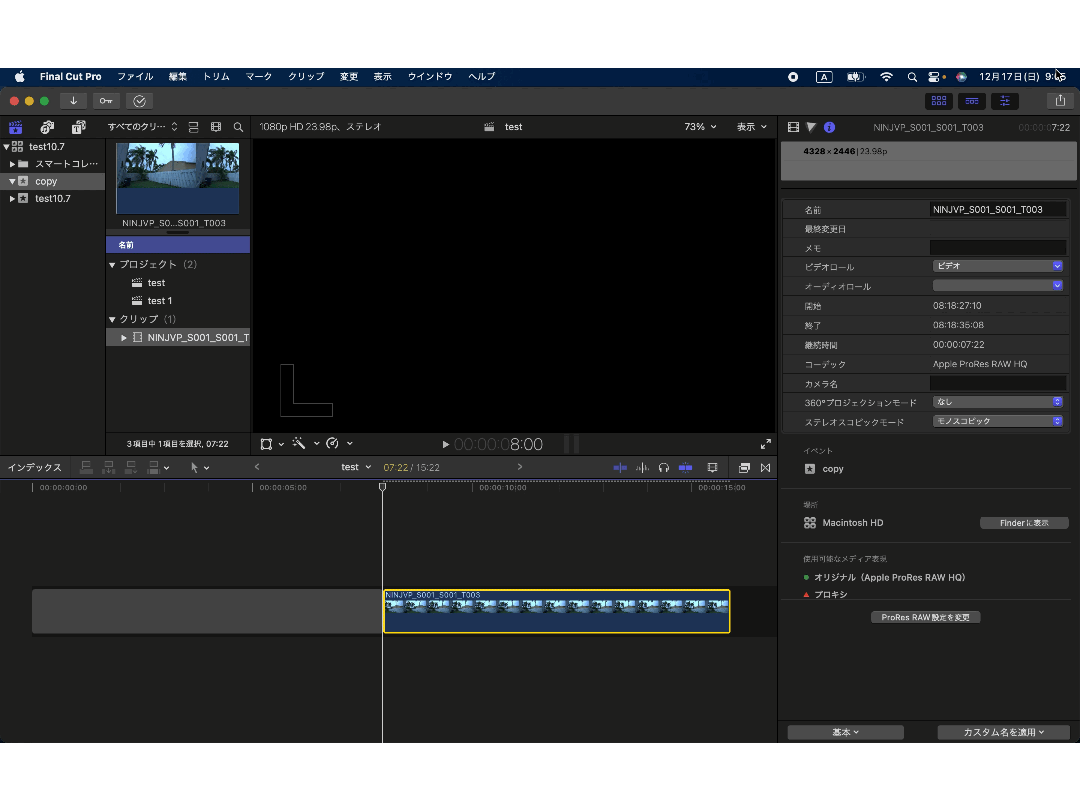Open the Share export button

click(x=1060, y=101)
